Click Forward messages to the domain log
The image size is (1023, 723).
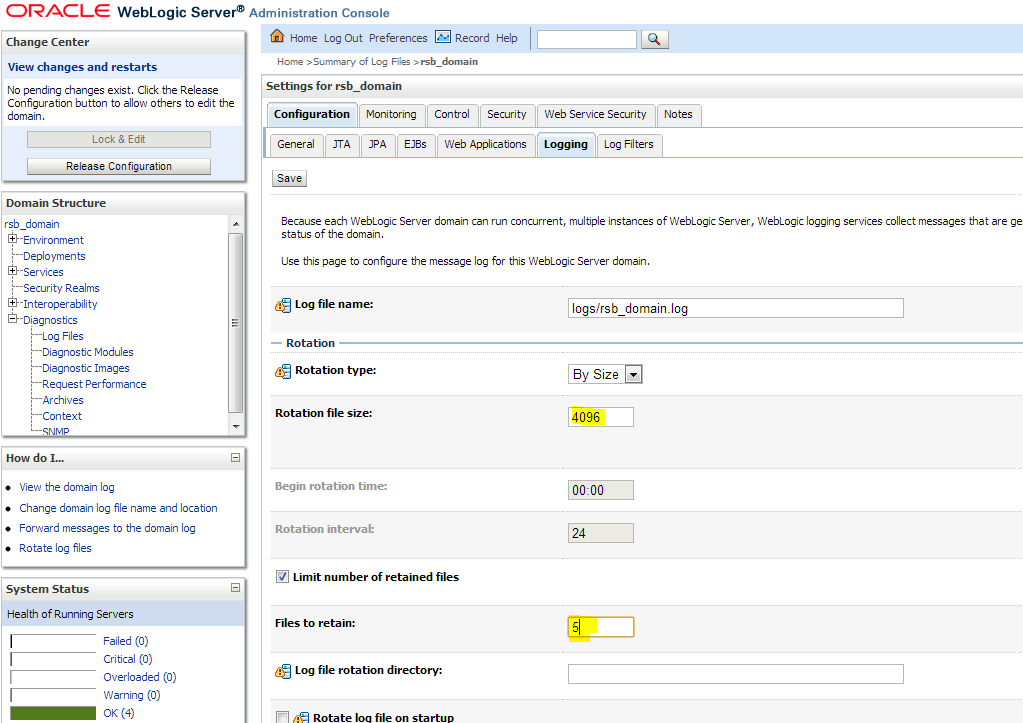coord(107,528)
